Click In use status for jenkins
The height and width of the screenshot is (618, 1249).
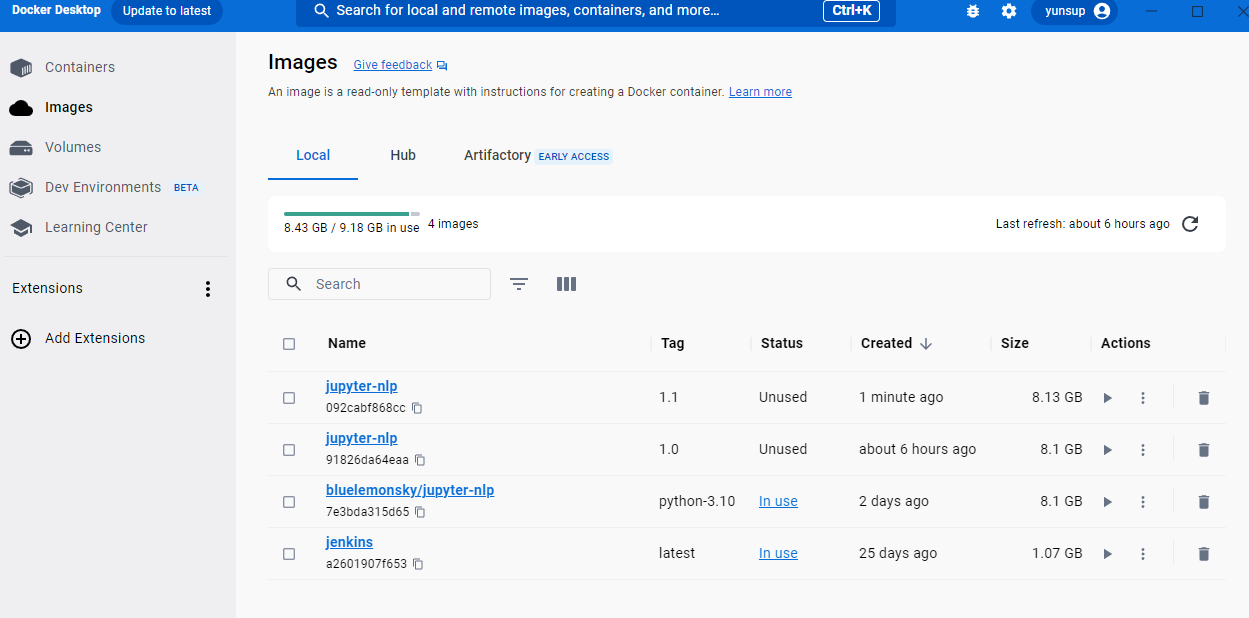(x=778, y=553)
